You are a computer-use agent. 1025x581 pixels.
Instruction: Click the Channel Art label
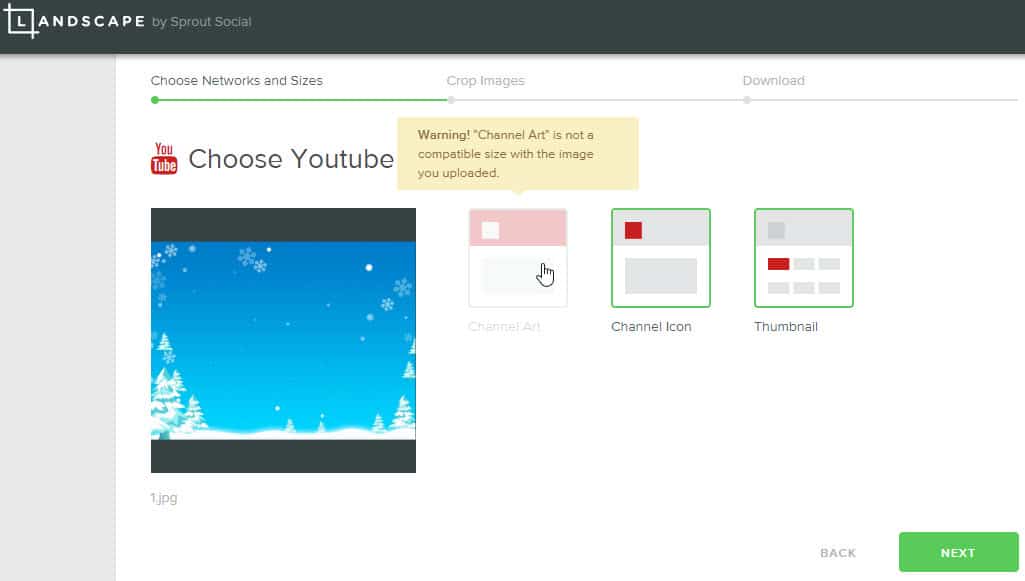(x=504, y=327)
